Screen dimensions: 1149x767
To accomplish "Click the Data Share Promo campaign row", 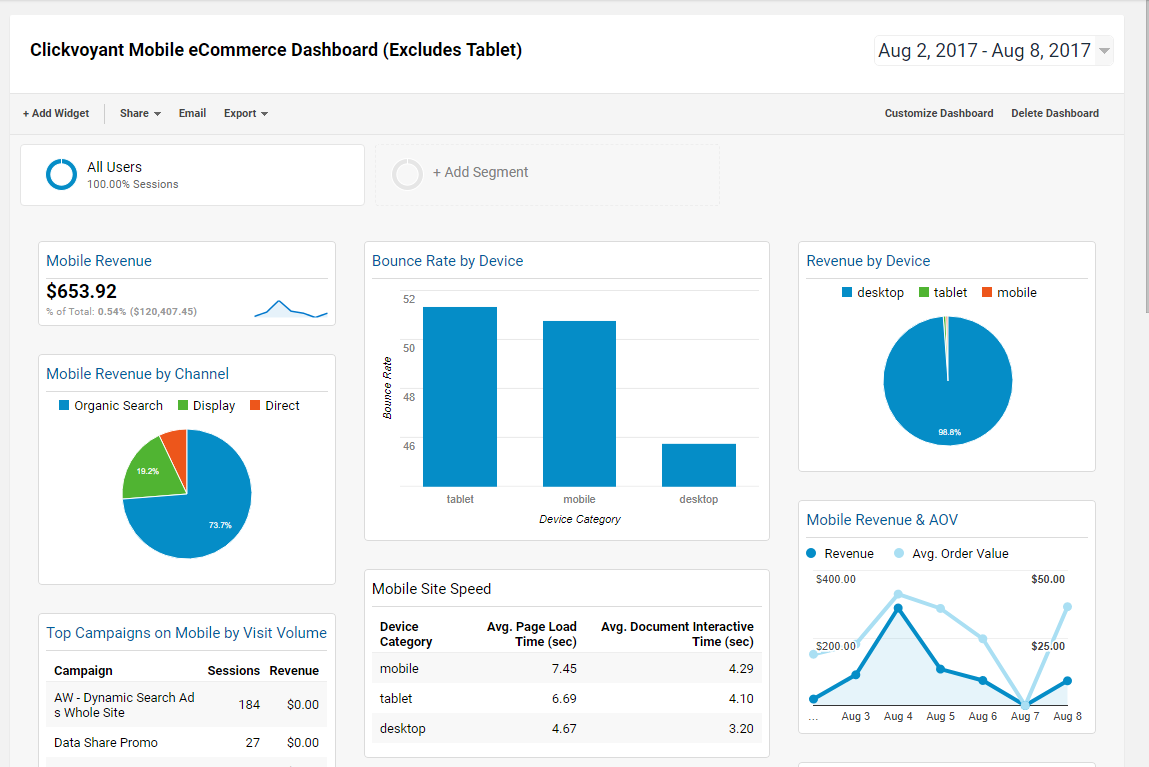I will coord(187,742).
